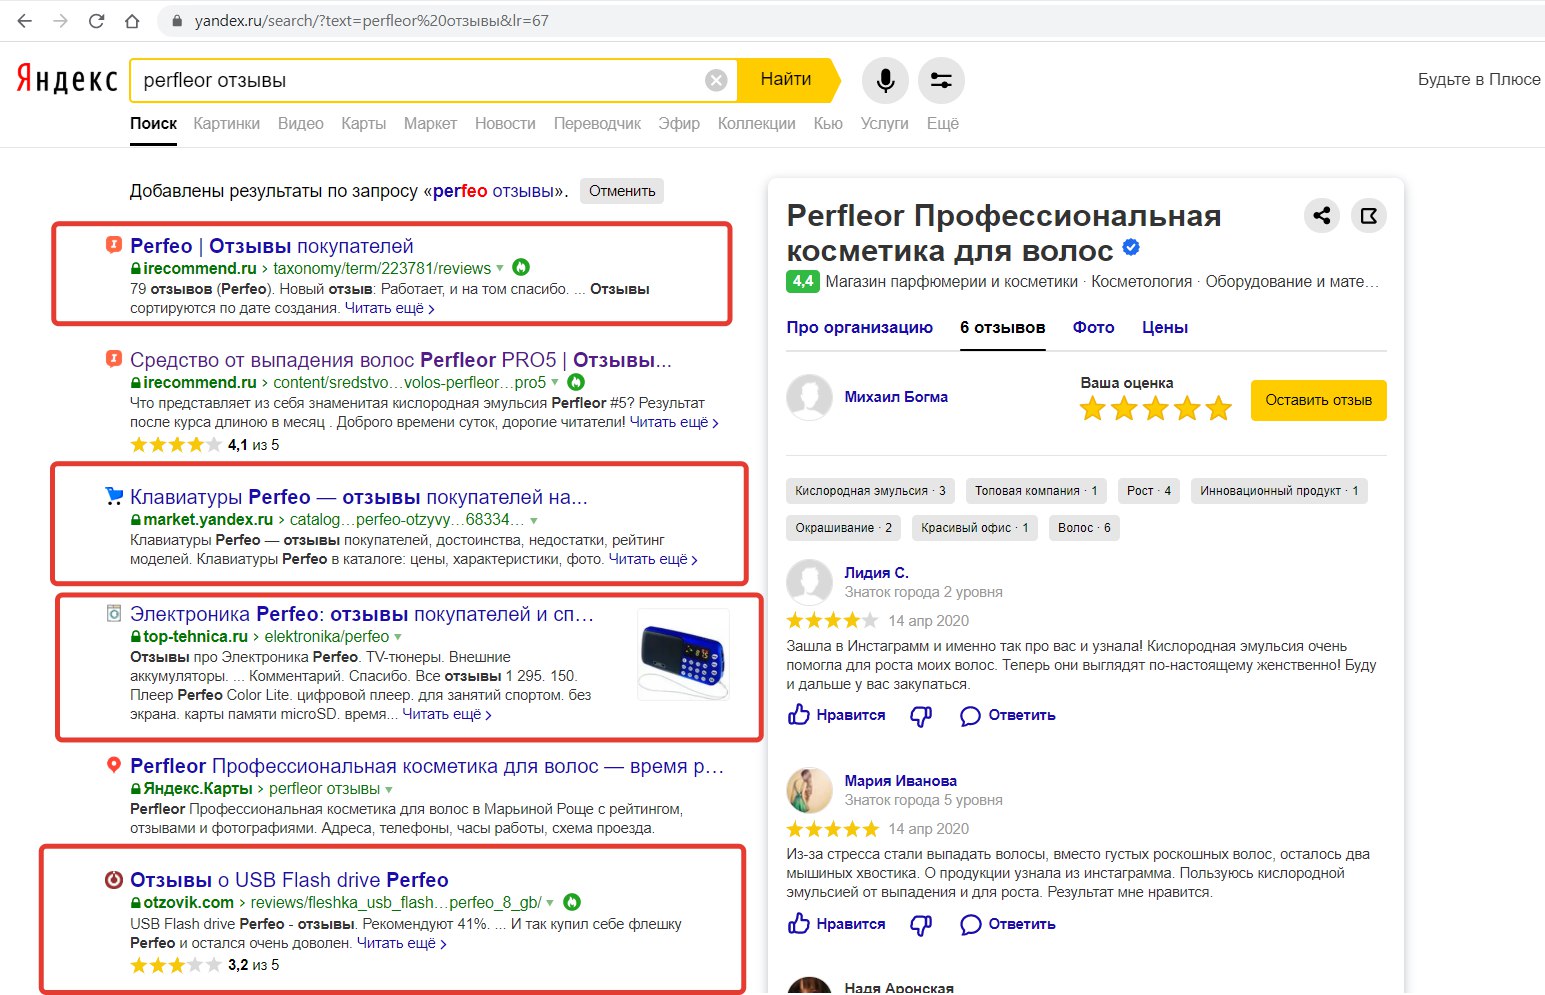Open search settings sliders icon
Image resolution: width=1545 pixels, height=995 pixels.
pyautogui.click(x=941, y=80)
